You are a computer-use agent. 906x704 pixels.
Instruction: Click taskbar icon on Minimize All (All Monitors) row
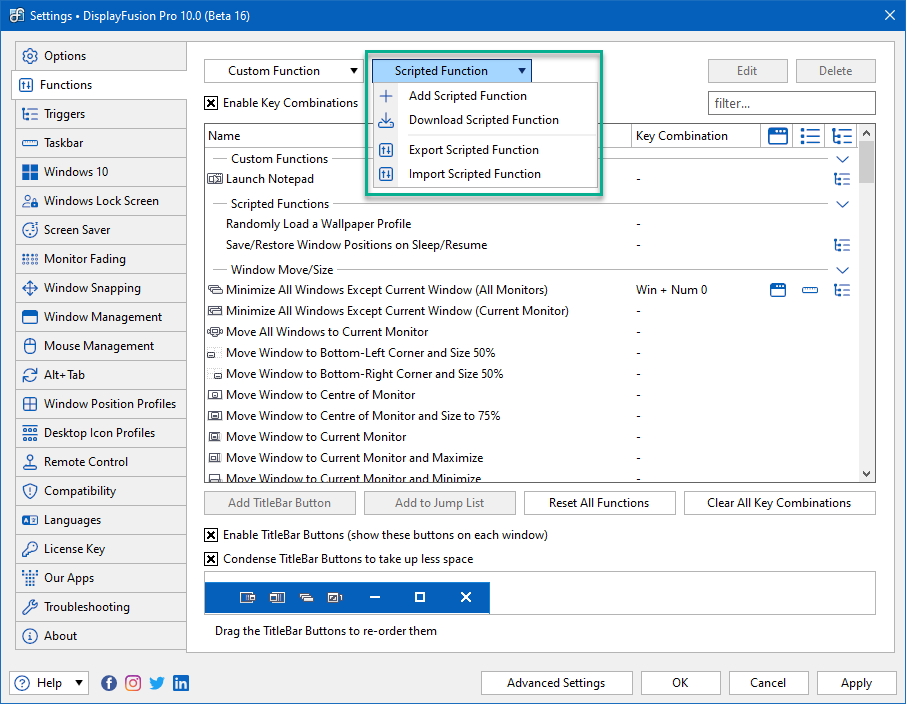(810, 290)
